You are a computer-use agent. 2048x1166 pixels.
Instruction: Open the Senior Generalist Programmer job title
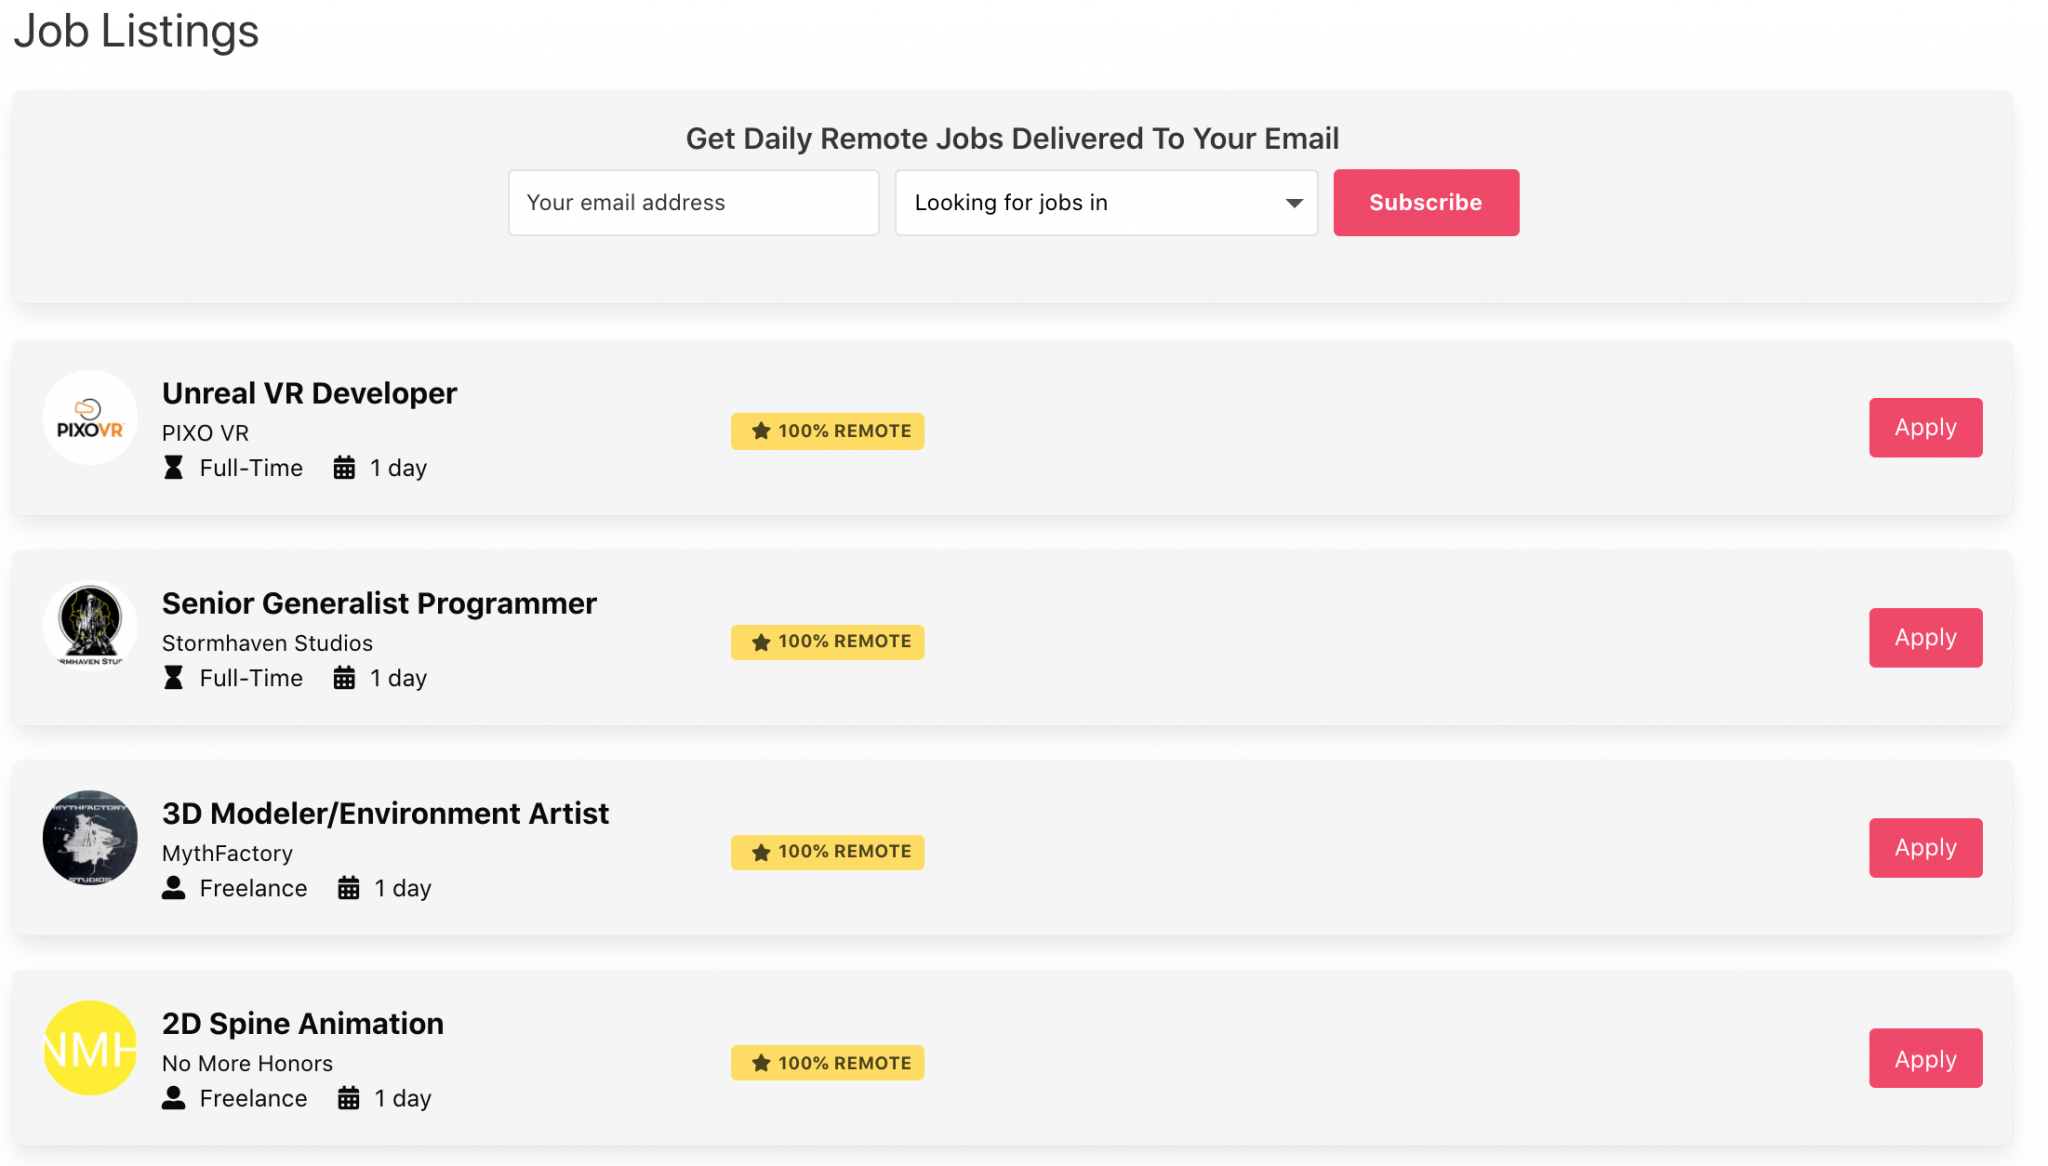click(378, 603)
